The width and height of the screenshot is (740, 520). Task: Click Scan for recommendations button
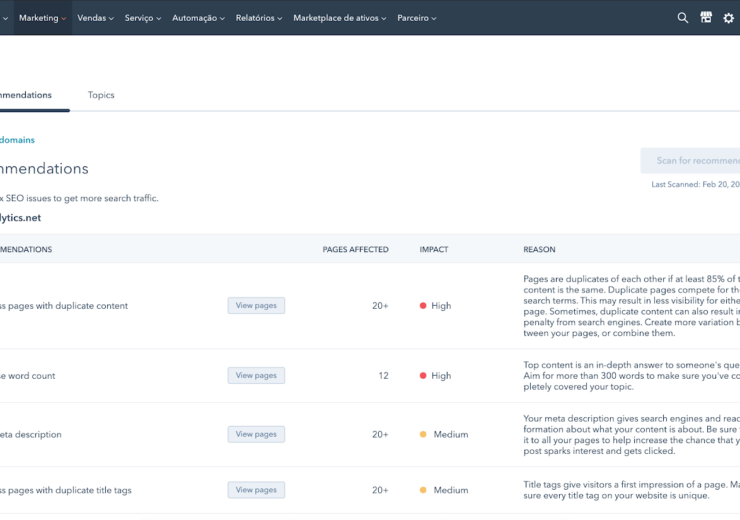690,160
